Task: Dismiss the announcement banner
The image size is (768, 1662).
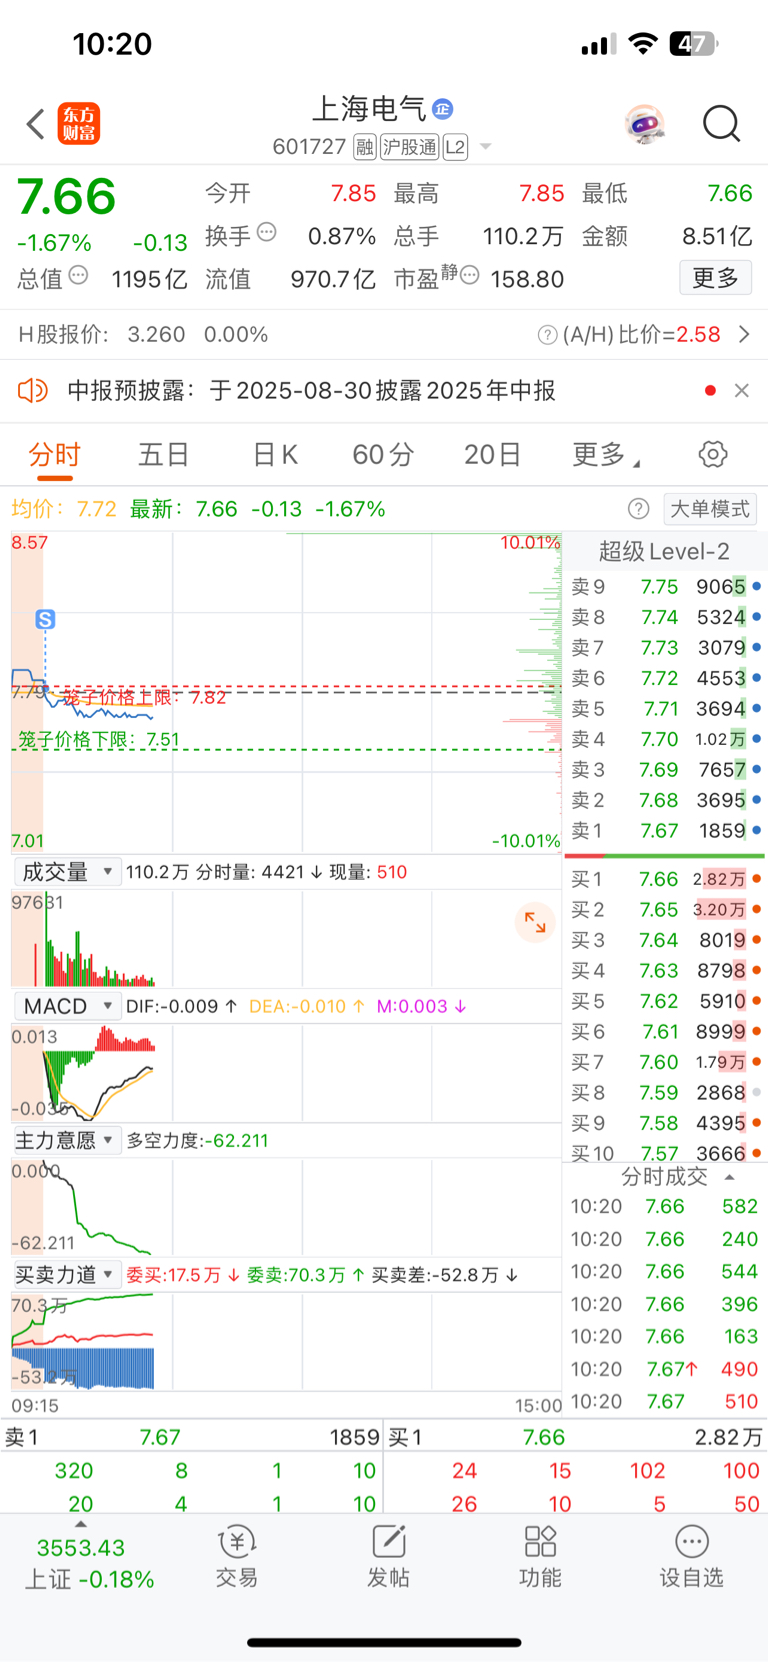Action: [x=741, y=390]
